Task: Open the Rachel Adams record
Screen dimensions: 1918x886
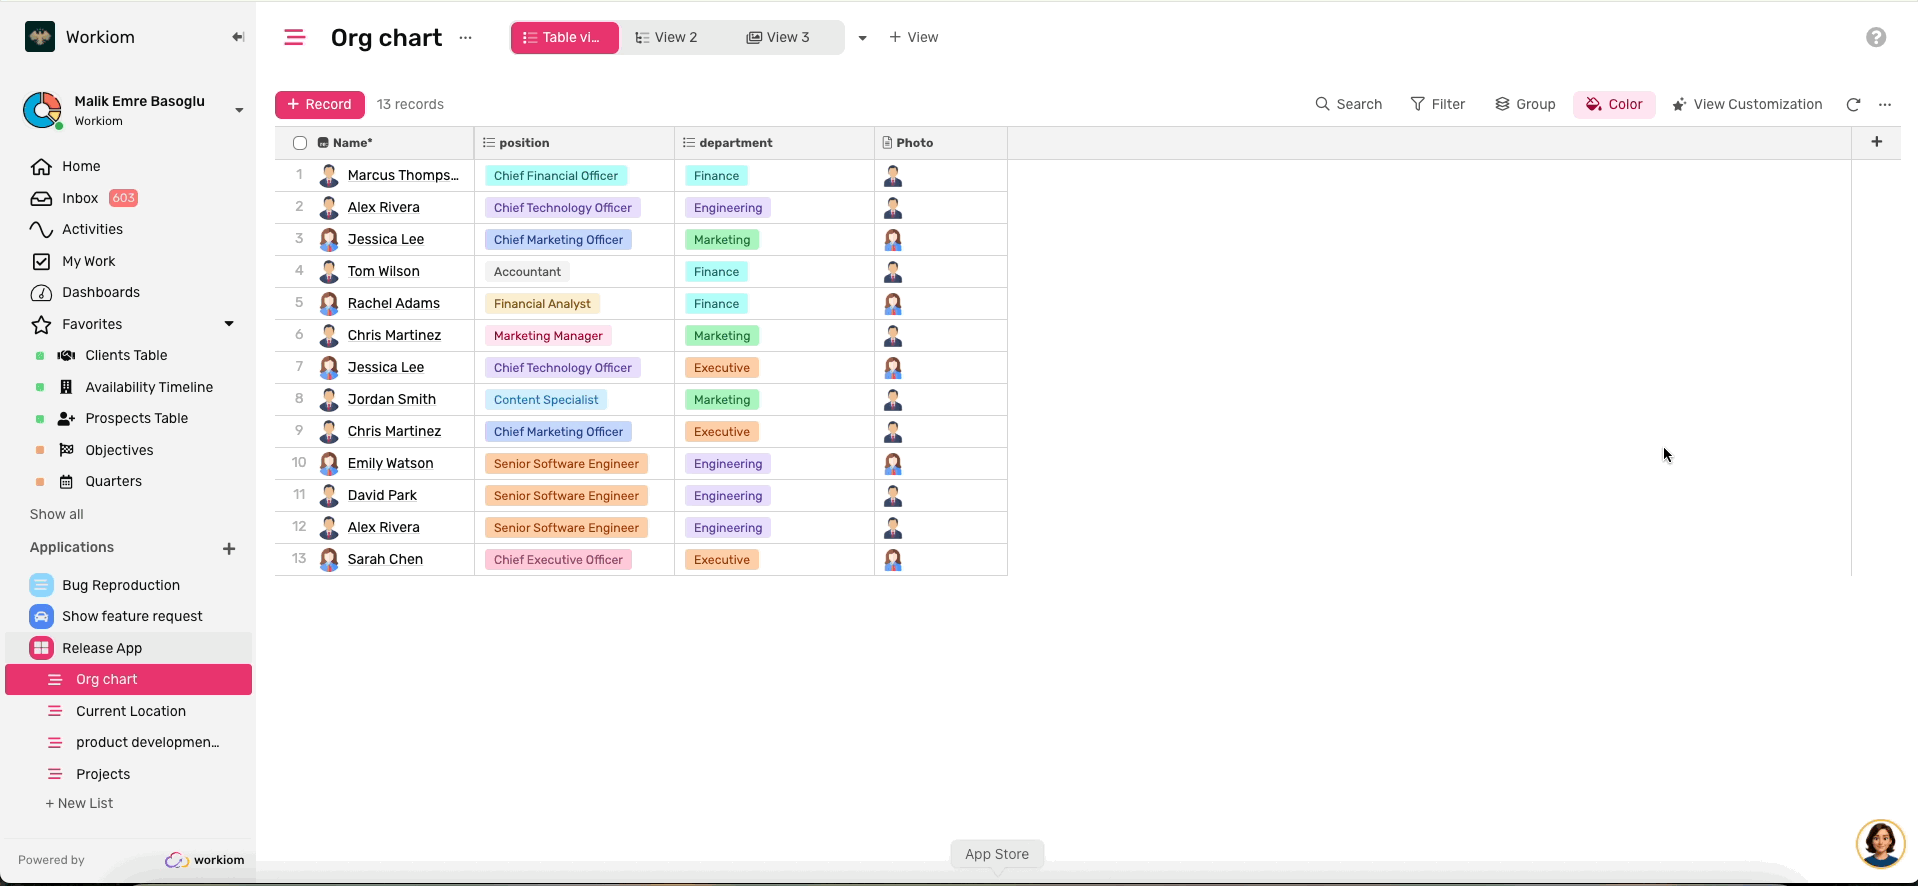Action: (394, 304)
